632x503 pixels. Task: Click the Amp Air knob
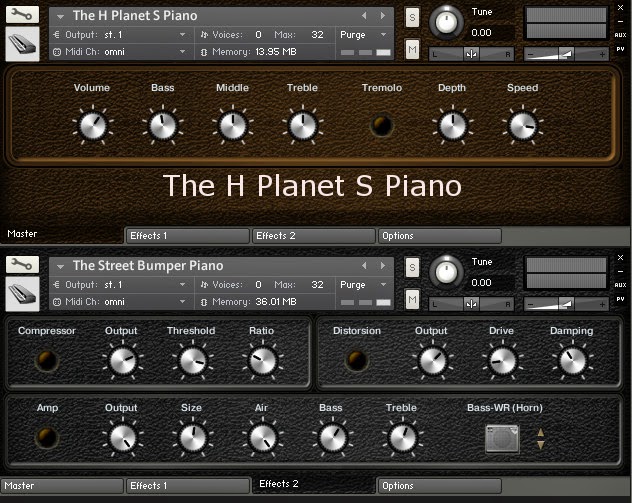263,438
